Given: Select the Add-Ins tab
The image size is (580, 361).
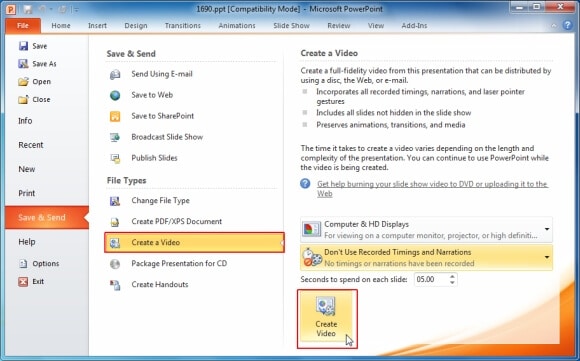Looking at the screenshot, I should click(414, 26).
